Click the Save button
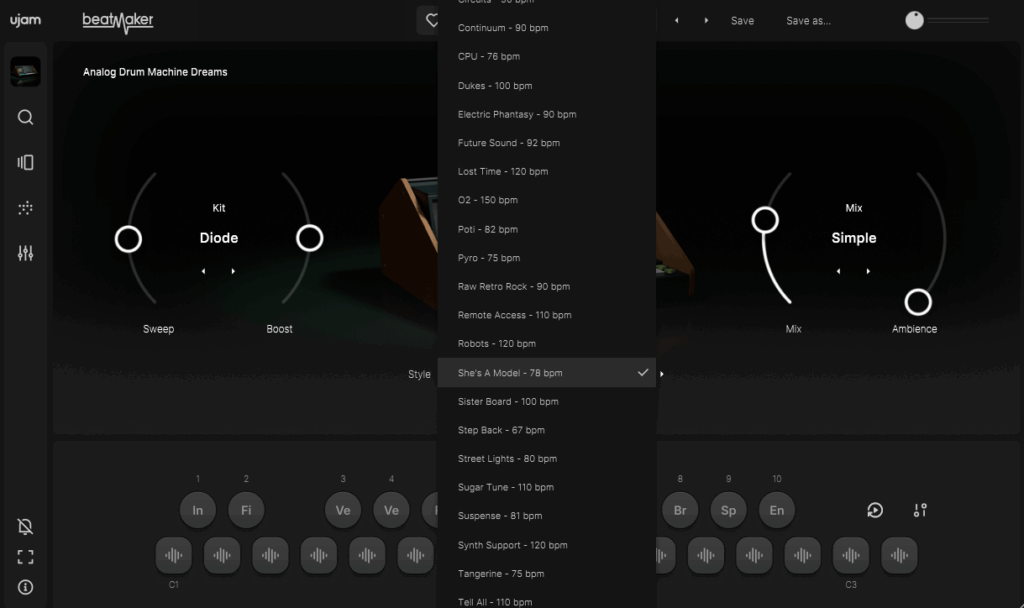This screenshot has width=1024, height=608. tap(742, 20)
